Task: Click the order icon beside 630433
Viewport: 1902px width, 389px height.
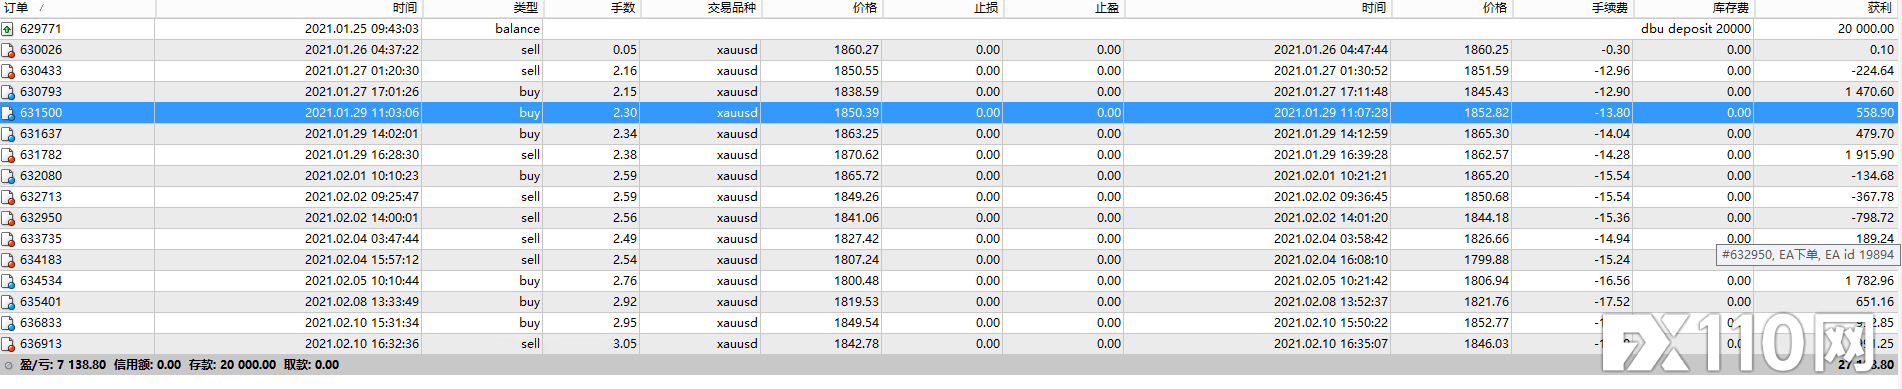Action: click(8, 71)
